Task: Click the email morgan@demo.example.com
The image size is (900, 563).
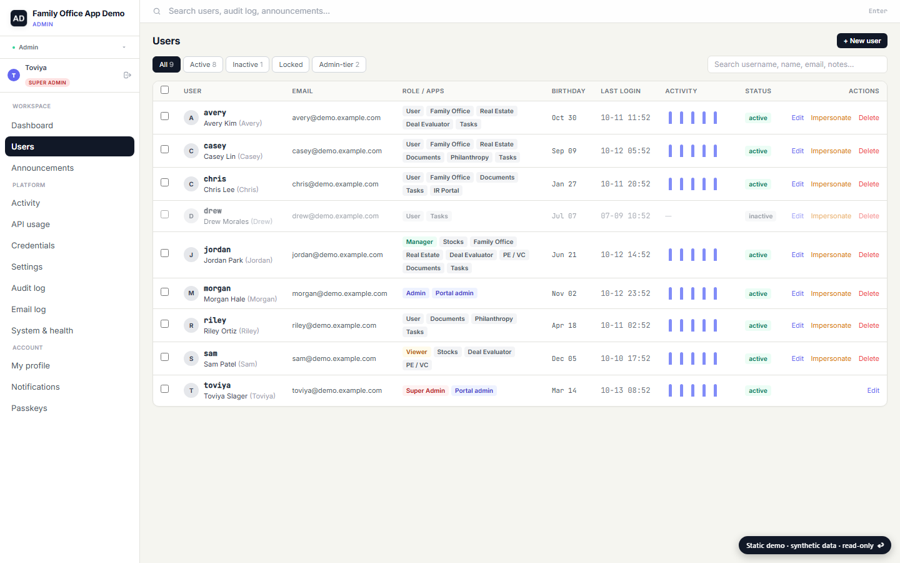Action: pos(339,293)
